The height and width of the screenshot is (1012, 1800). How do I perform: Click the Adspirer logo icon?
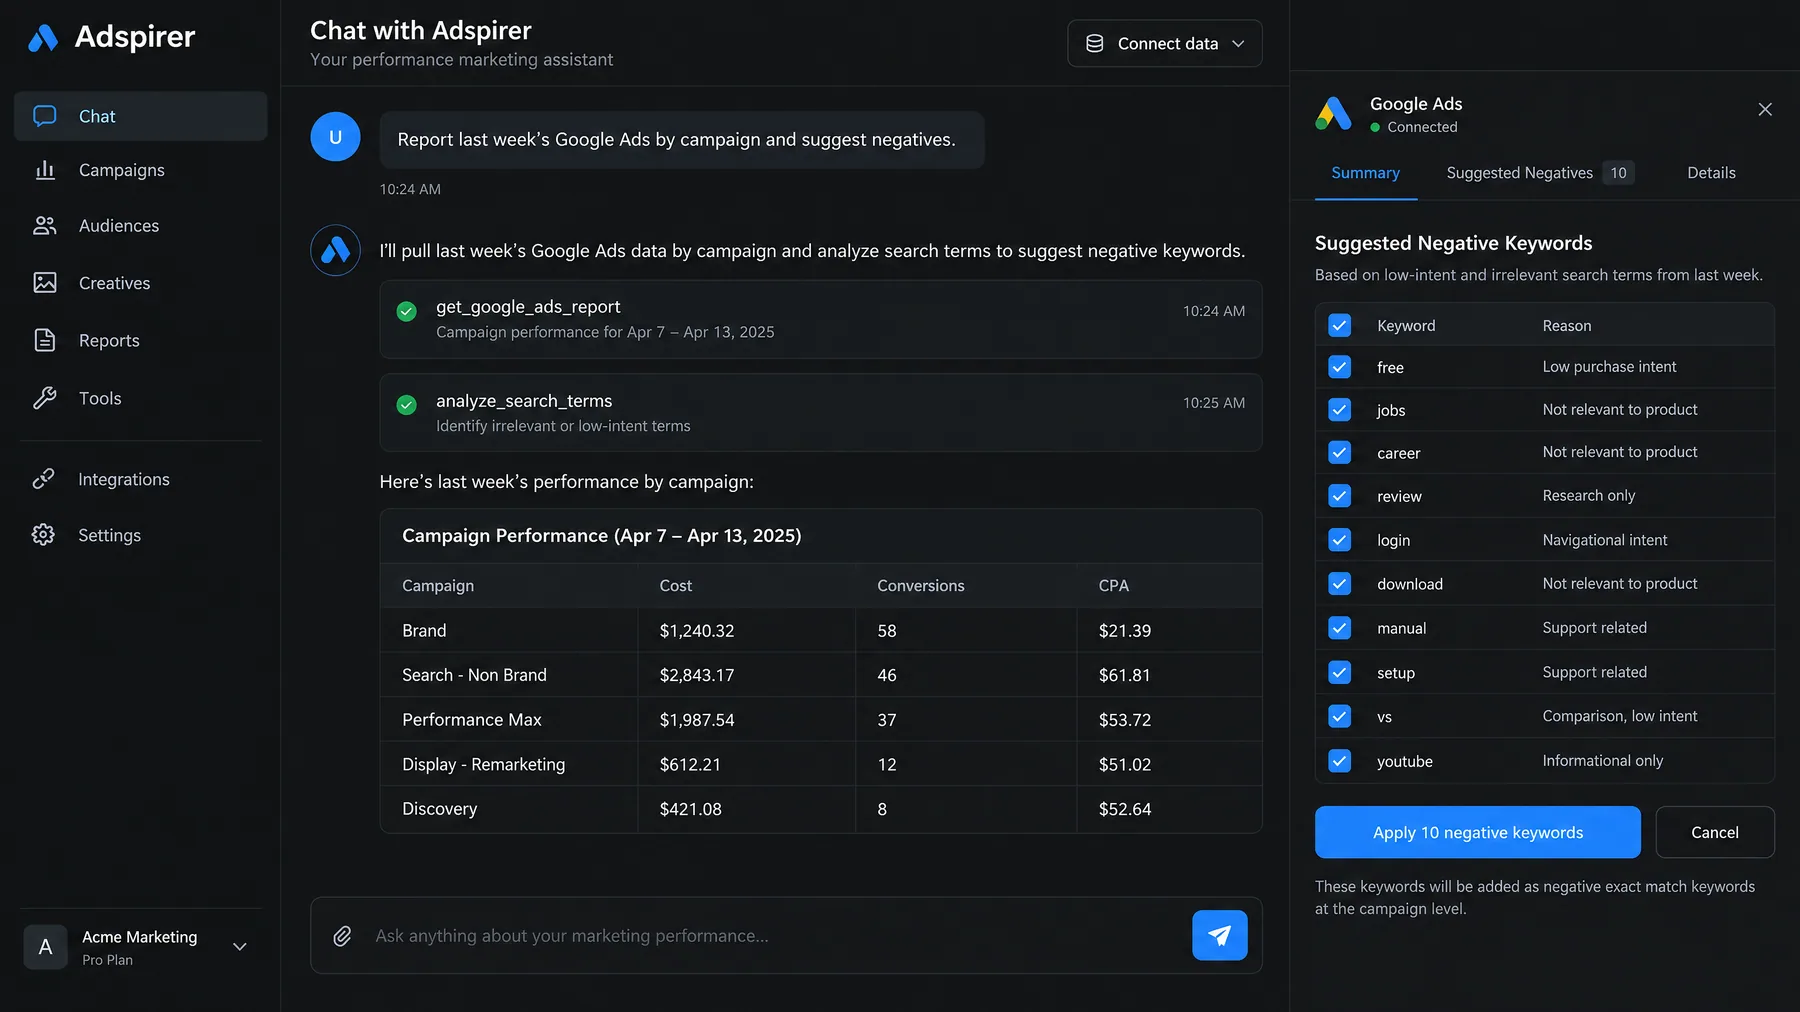[x=43, y=37]
